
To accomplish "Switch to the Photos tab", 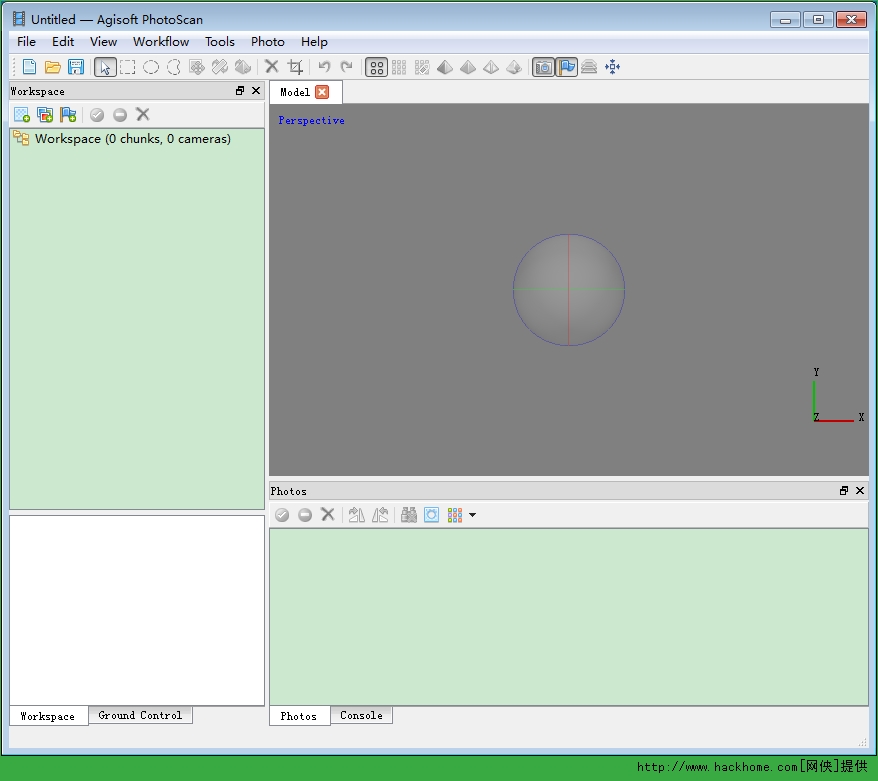I will [x=299, y=716].
